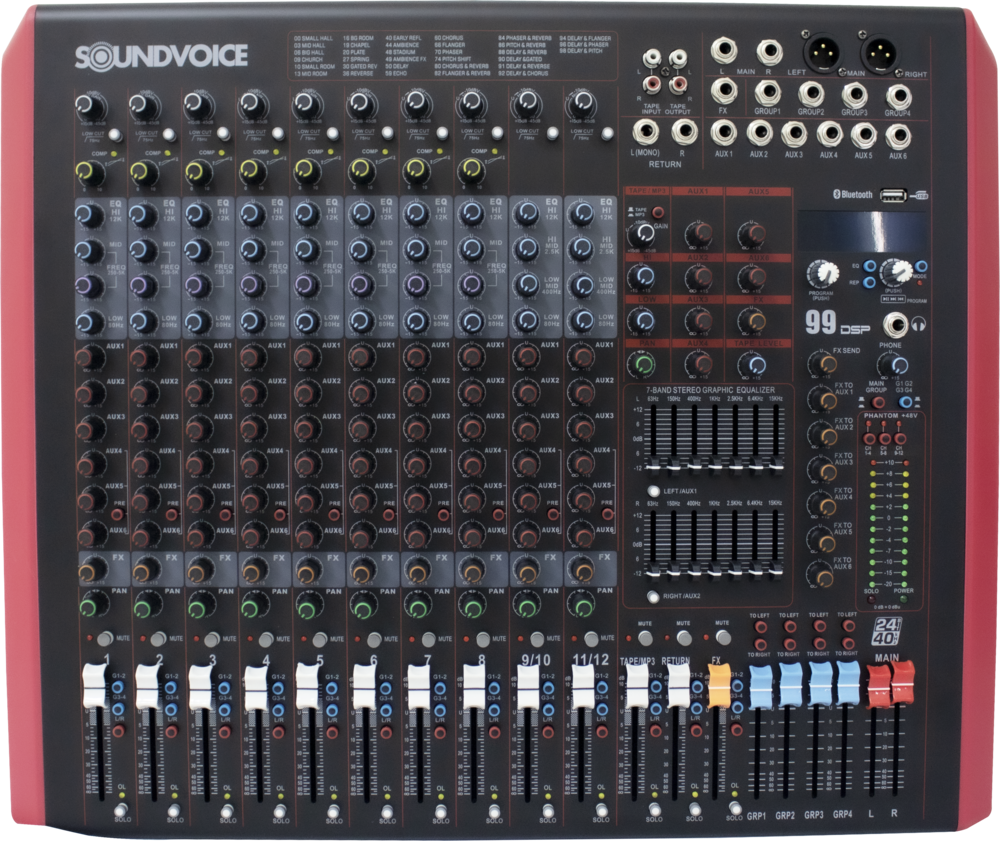Click the FX TO AUX 3 knob

(x=821, y=471)
